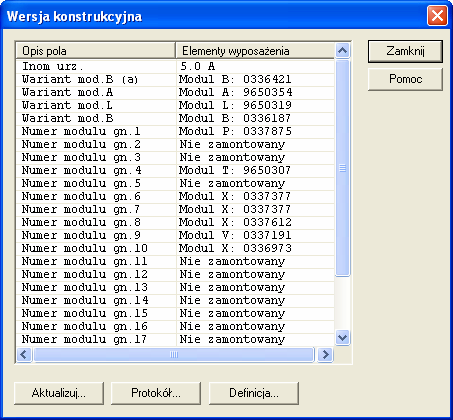Select "Nie zamontowany" in the gn.14 row
The image size is (453, 420).
click(255, 300)
